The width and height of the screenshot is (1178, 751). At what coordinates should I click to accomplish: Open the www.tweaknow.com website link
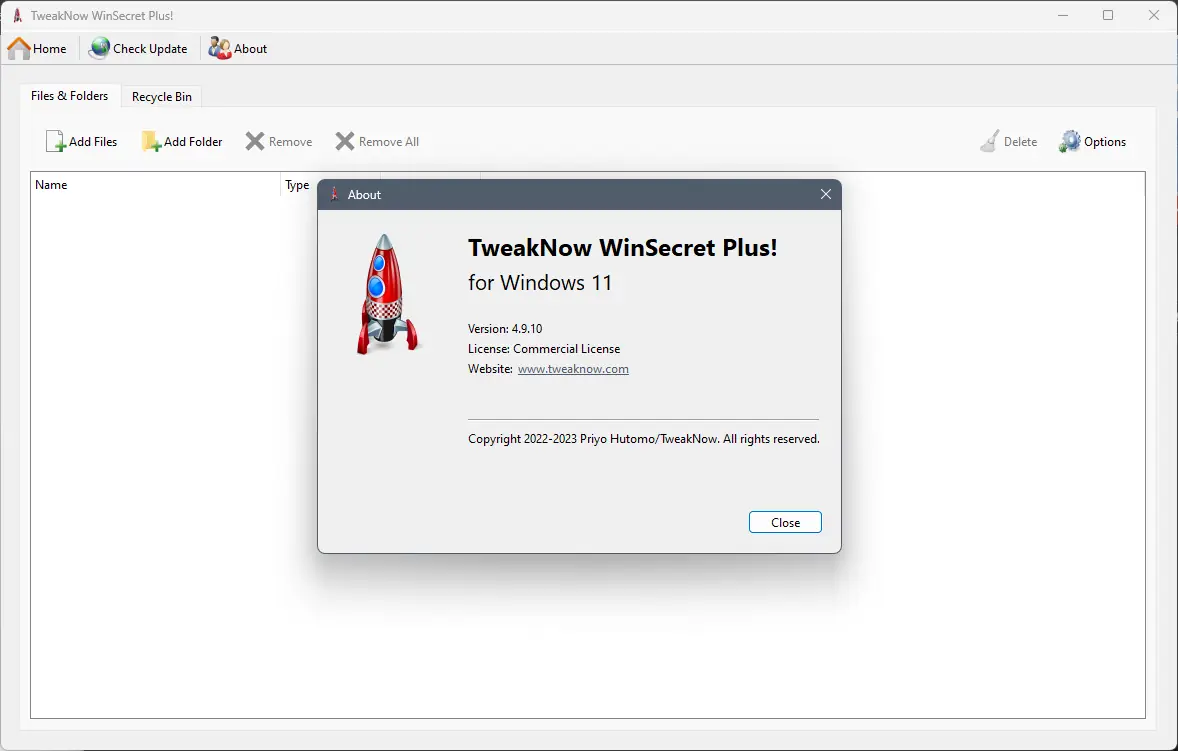coord(573,369)
